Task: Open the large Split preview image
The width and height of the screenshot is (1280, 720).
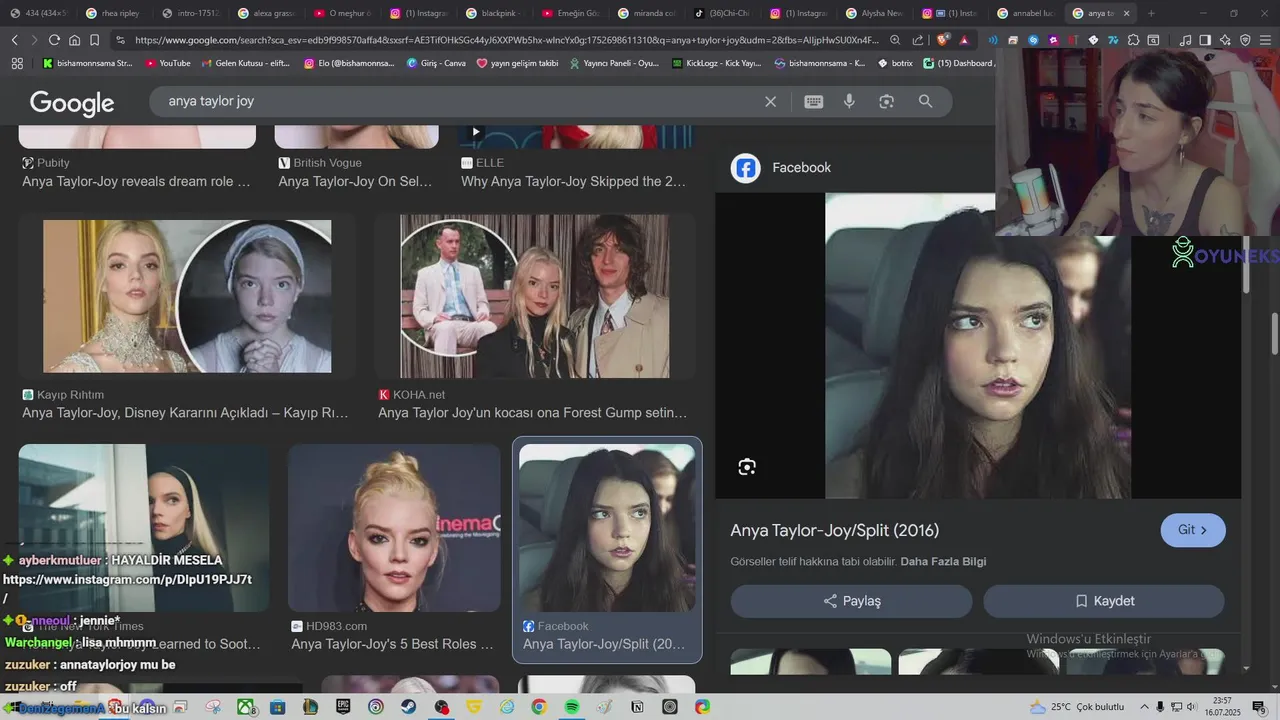Action: tap(978, 346)
